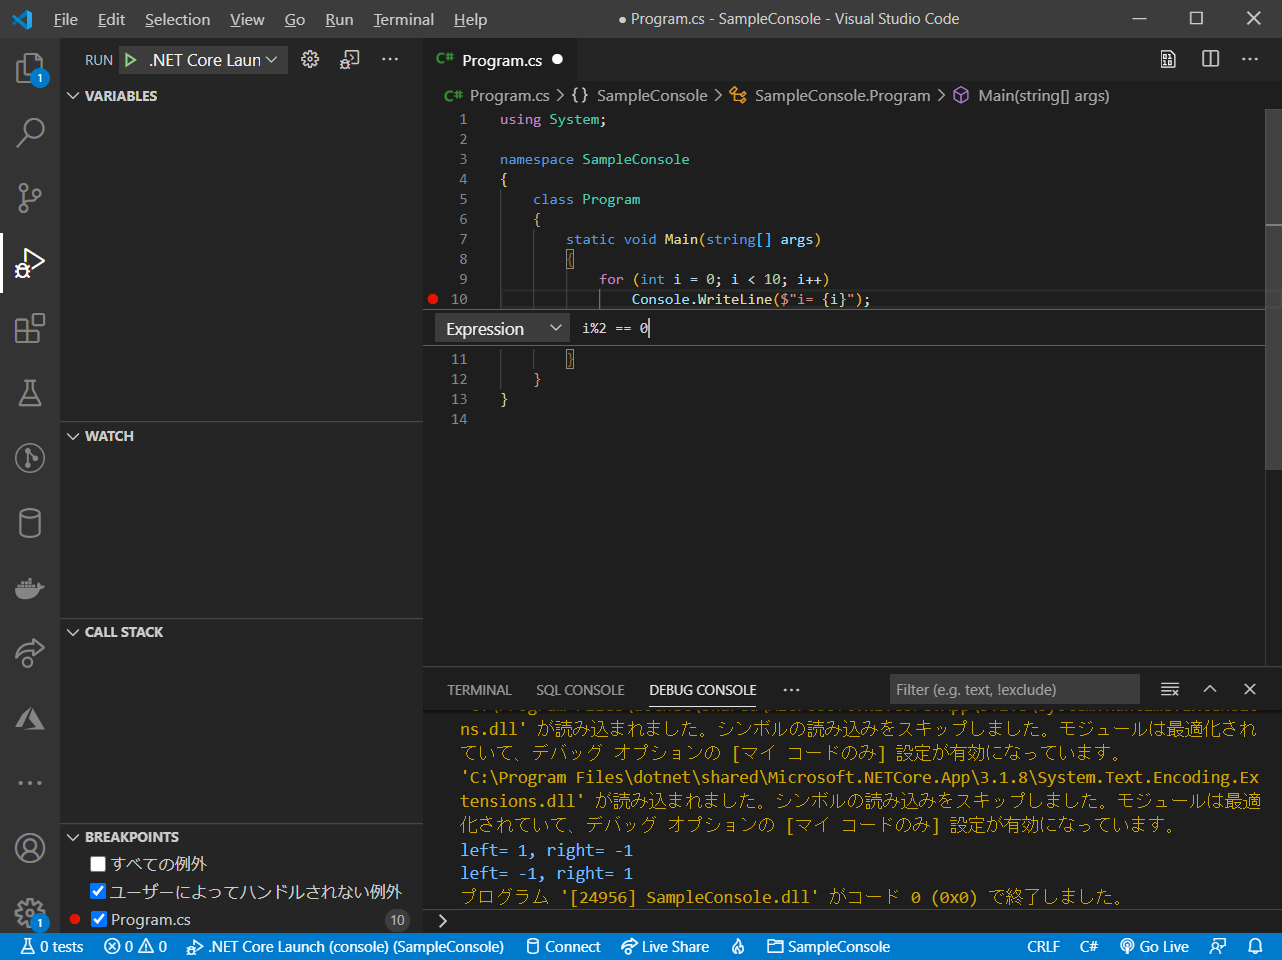Disable the Program.cs breakpoint checkbox

pyautogui.click(x=98, y=919)
